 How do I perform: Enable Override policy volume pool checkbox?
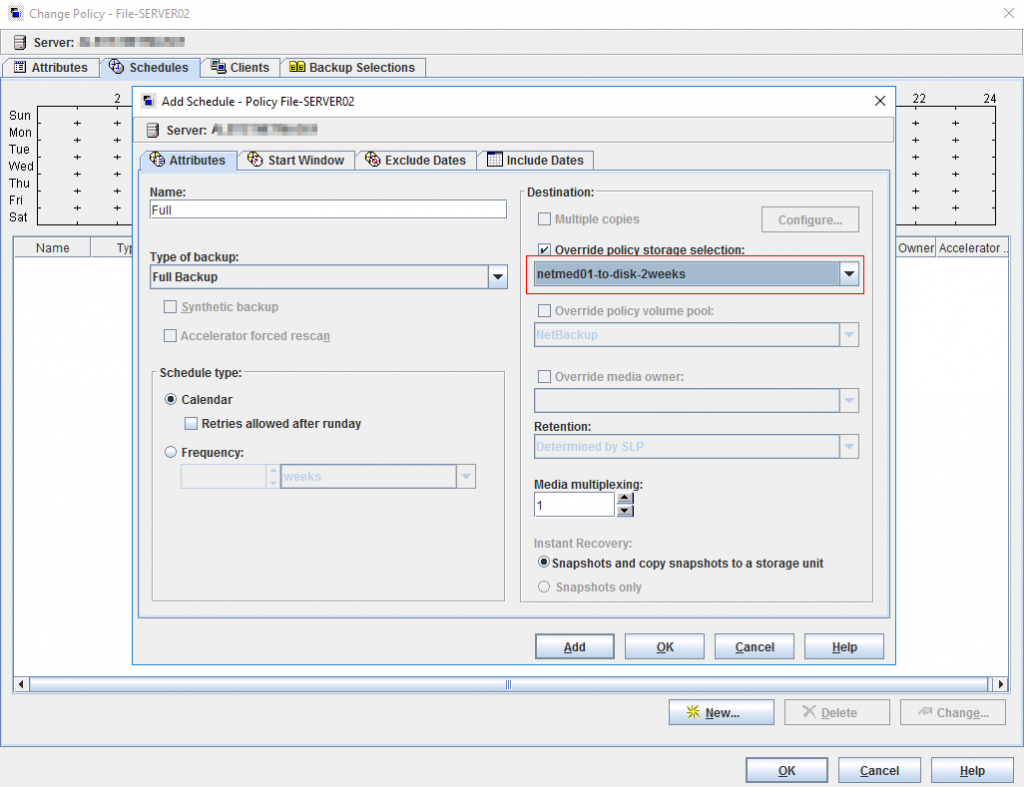pos(545,311)
